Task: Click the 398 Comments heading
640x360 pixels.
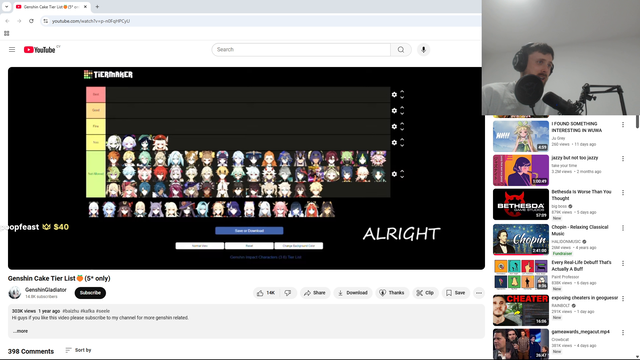Action: (31, 351)
